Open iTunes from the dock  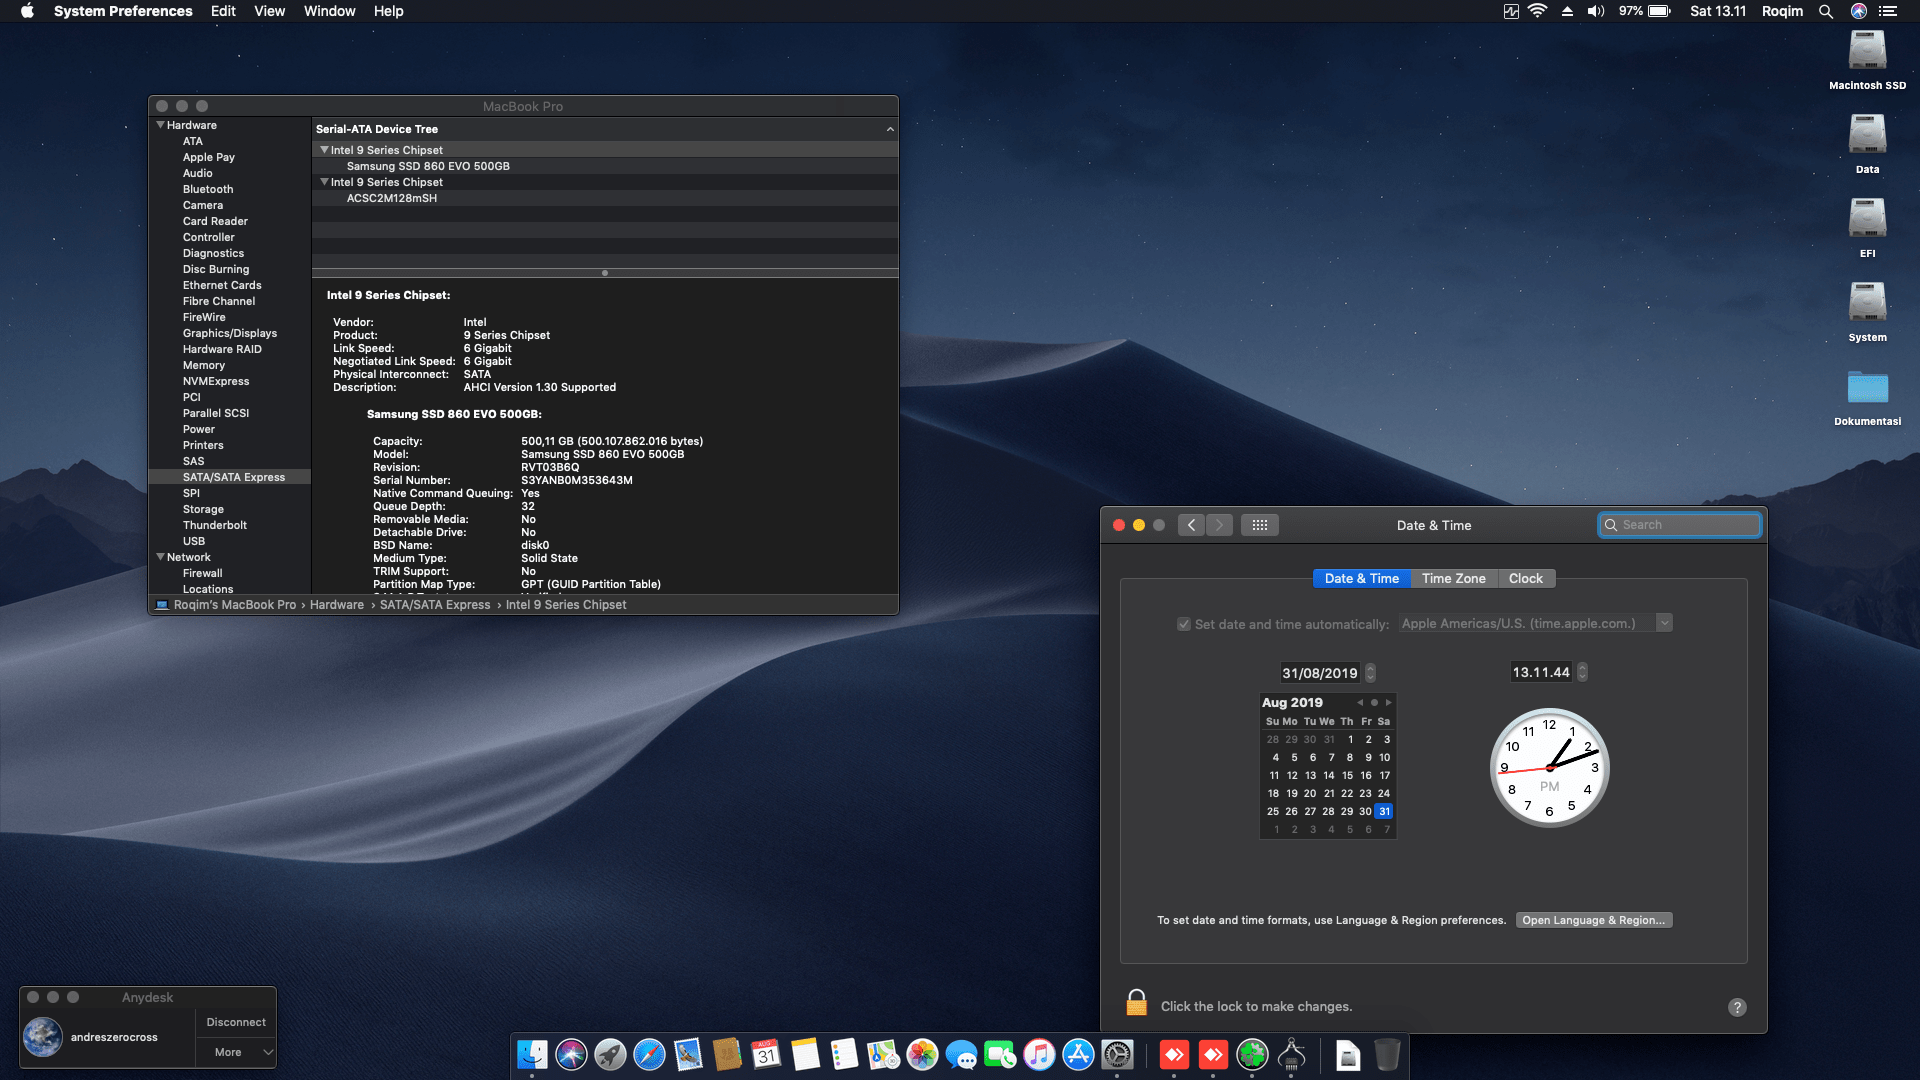click(1039, 1054)
